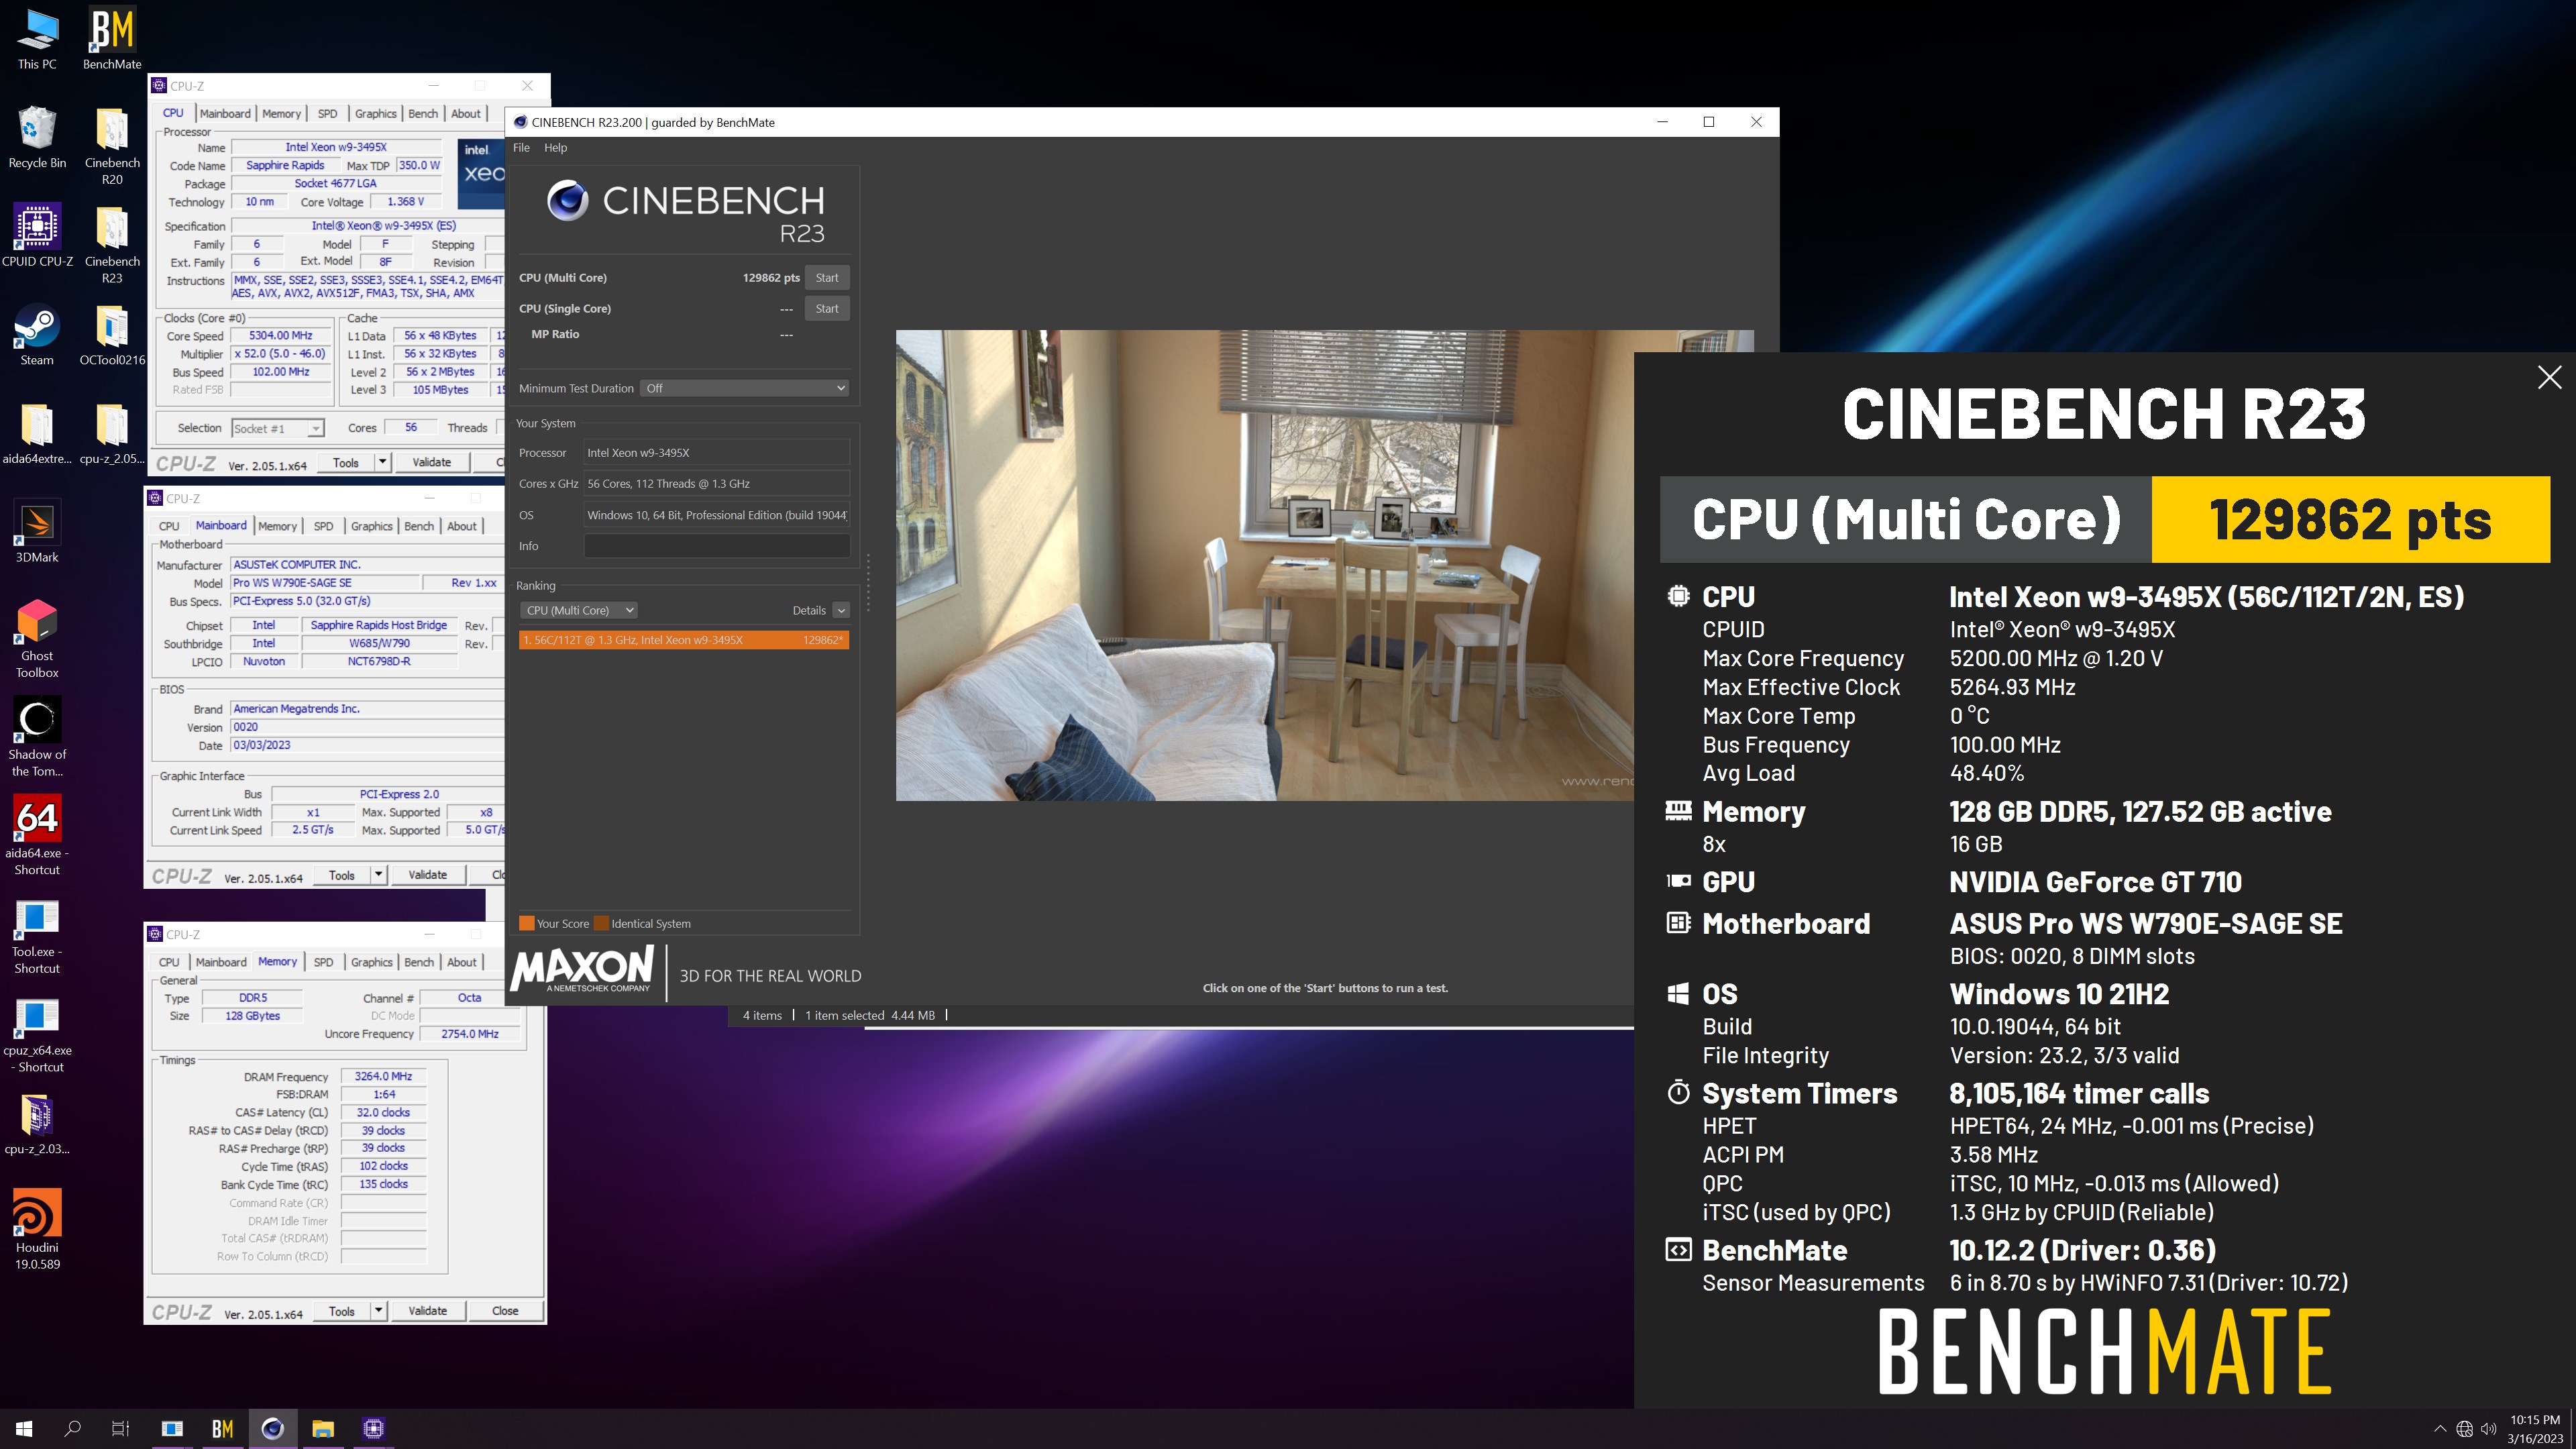Open File Explorer taskbar icon
Screen dimensions: 2576x1449
(x=322, y=1428)
